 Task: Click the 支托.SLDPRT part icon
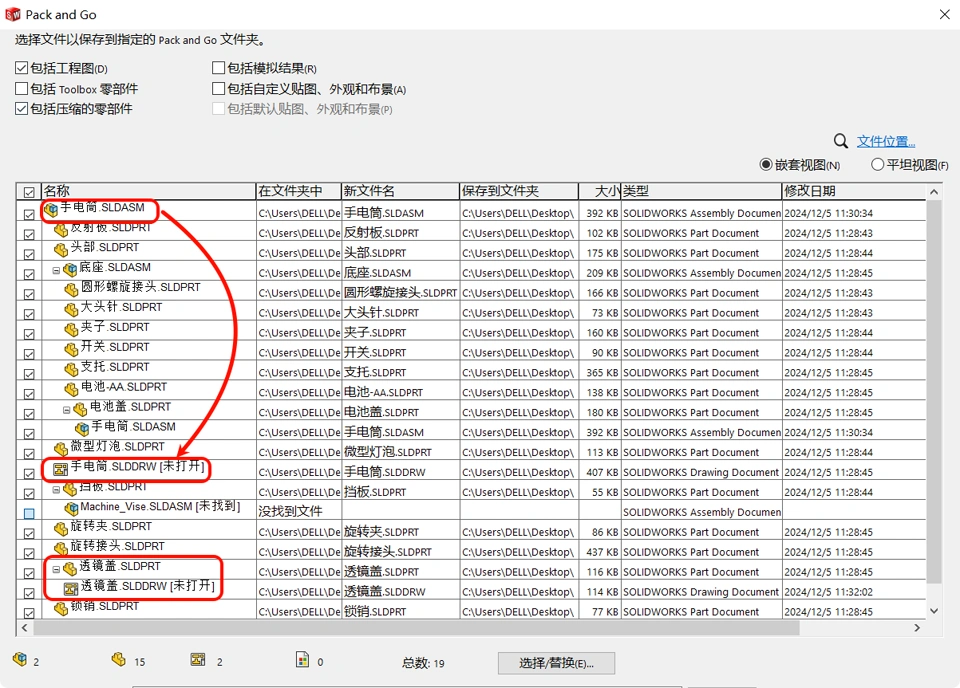[x=72, y=369]
